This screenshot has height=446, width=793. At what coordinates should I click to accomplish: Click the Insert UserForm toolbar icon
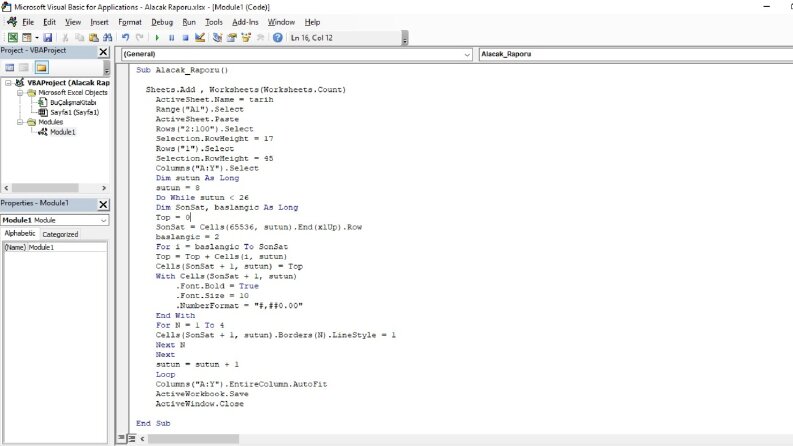point(27,37)
